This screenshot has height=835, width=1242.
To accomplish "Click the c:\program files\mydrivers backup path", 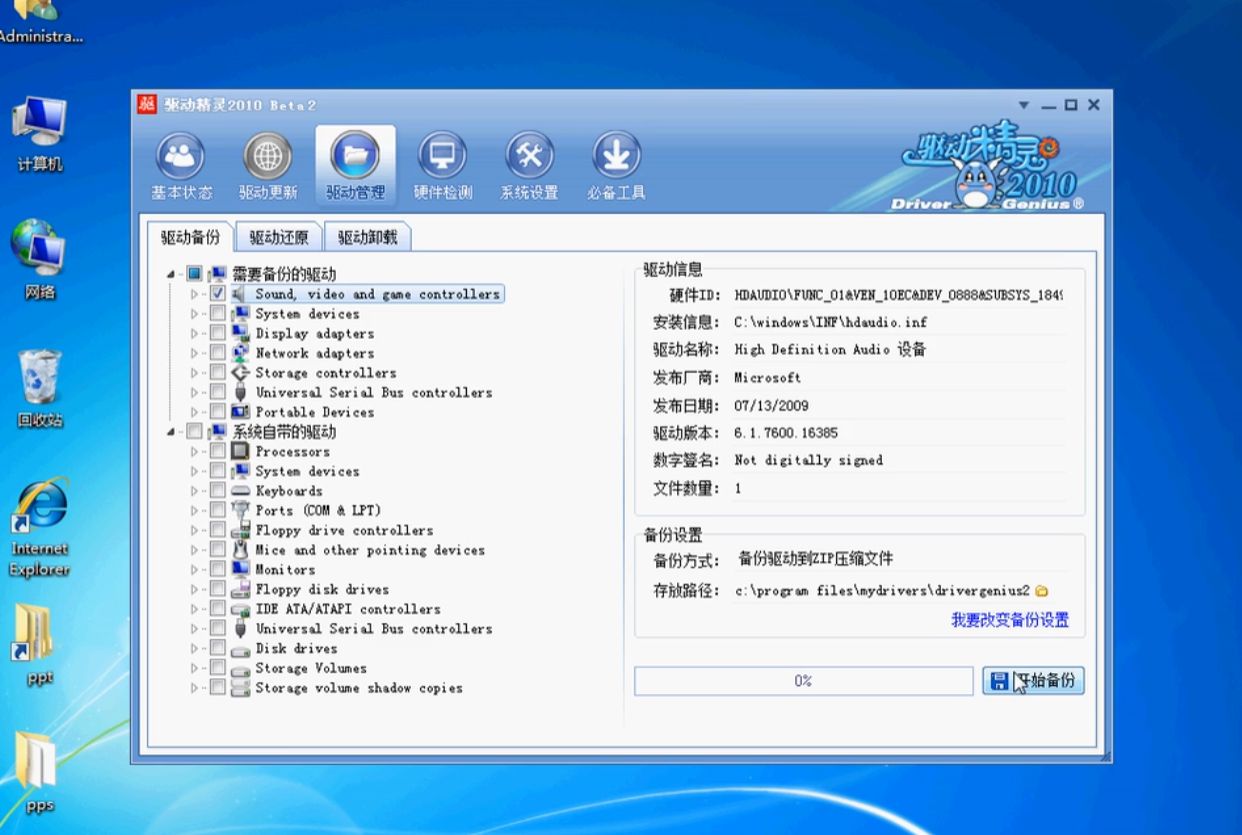I will pos(882,591).
